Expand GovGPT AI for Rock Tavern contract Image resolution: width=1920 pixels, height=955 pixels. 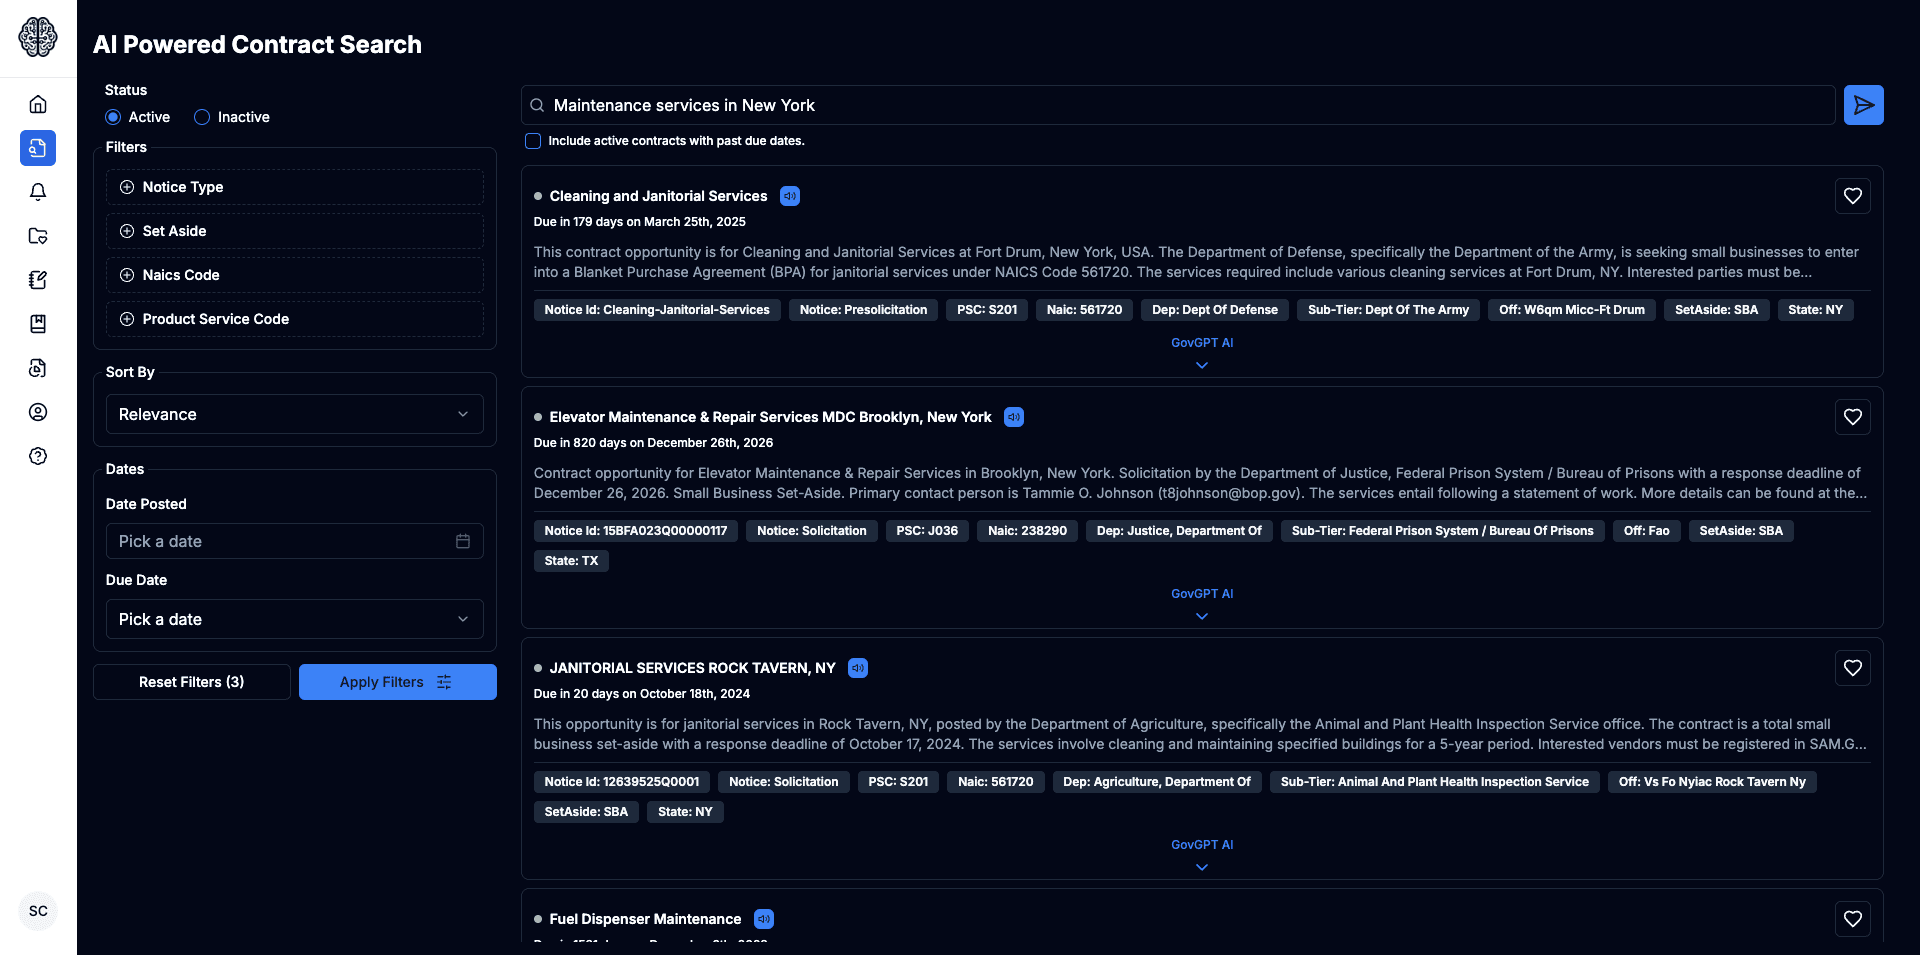tap(1202, 855)
